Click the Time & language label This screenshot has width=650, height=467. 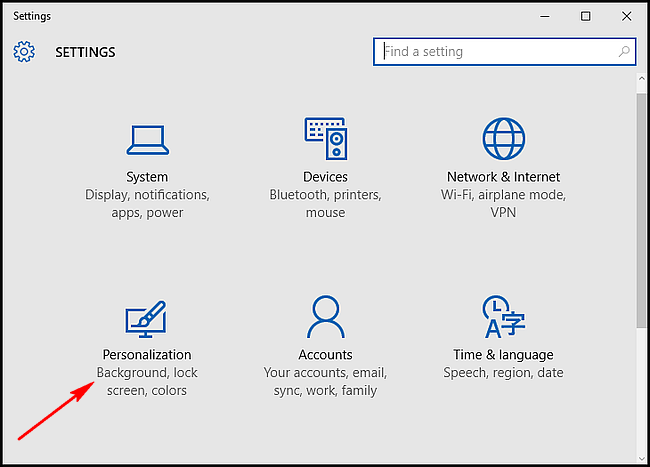pos(503,355)
